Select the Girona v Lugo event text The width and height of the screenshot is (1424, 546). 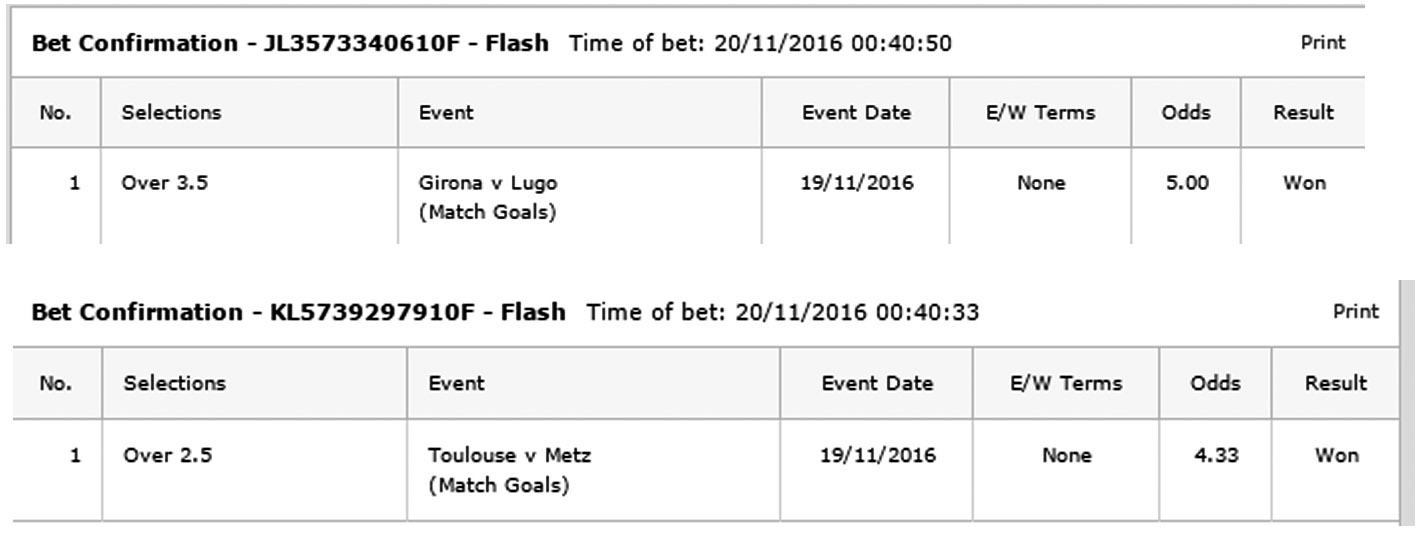(488, 184)
